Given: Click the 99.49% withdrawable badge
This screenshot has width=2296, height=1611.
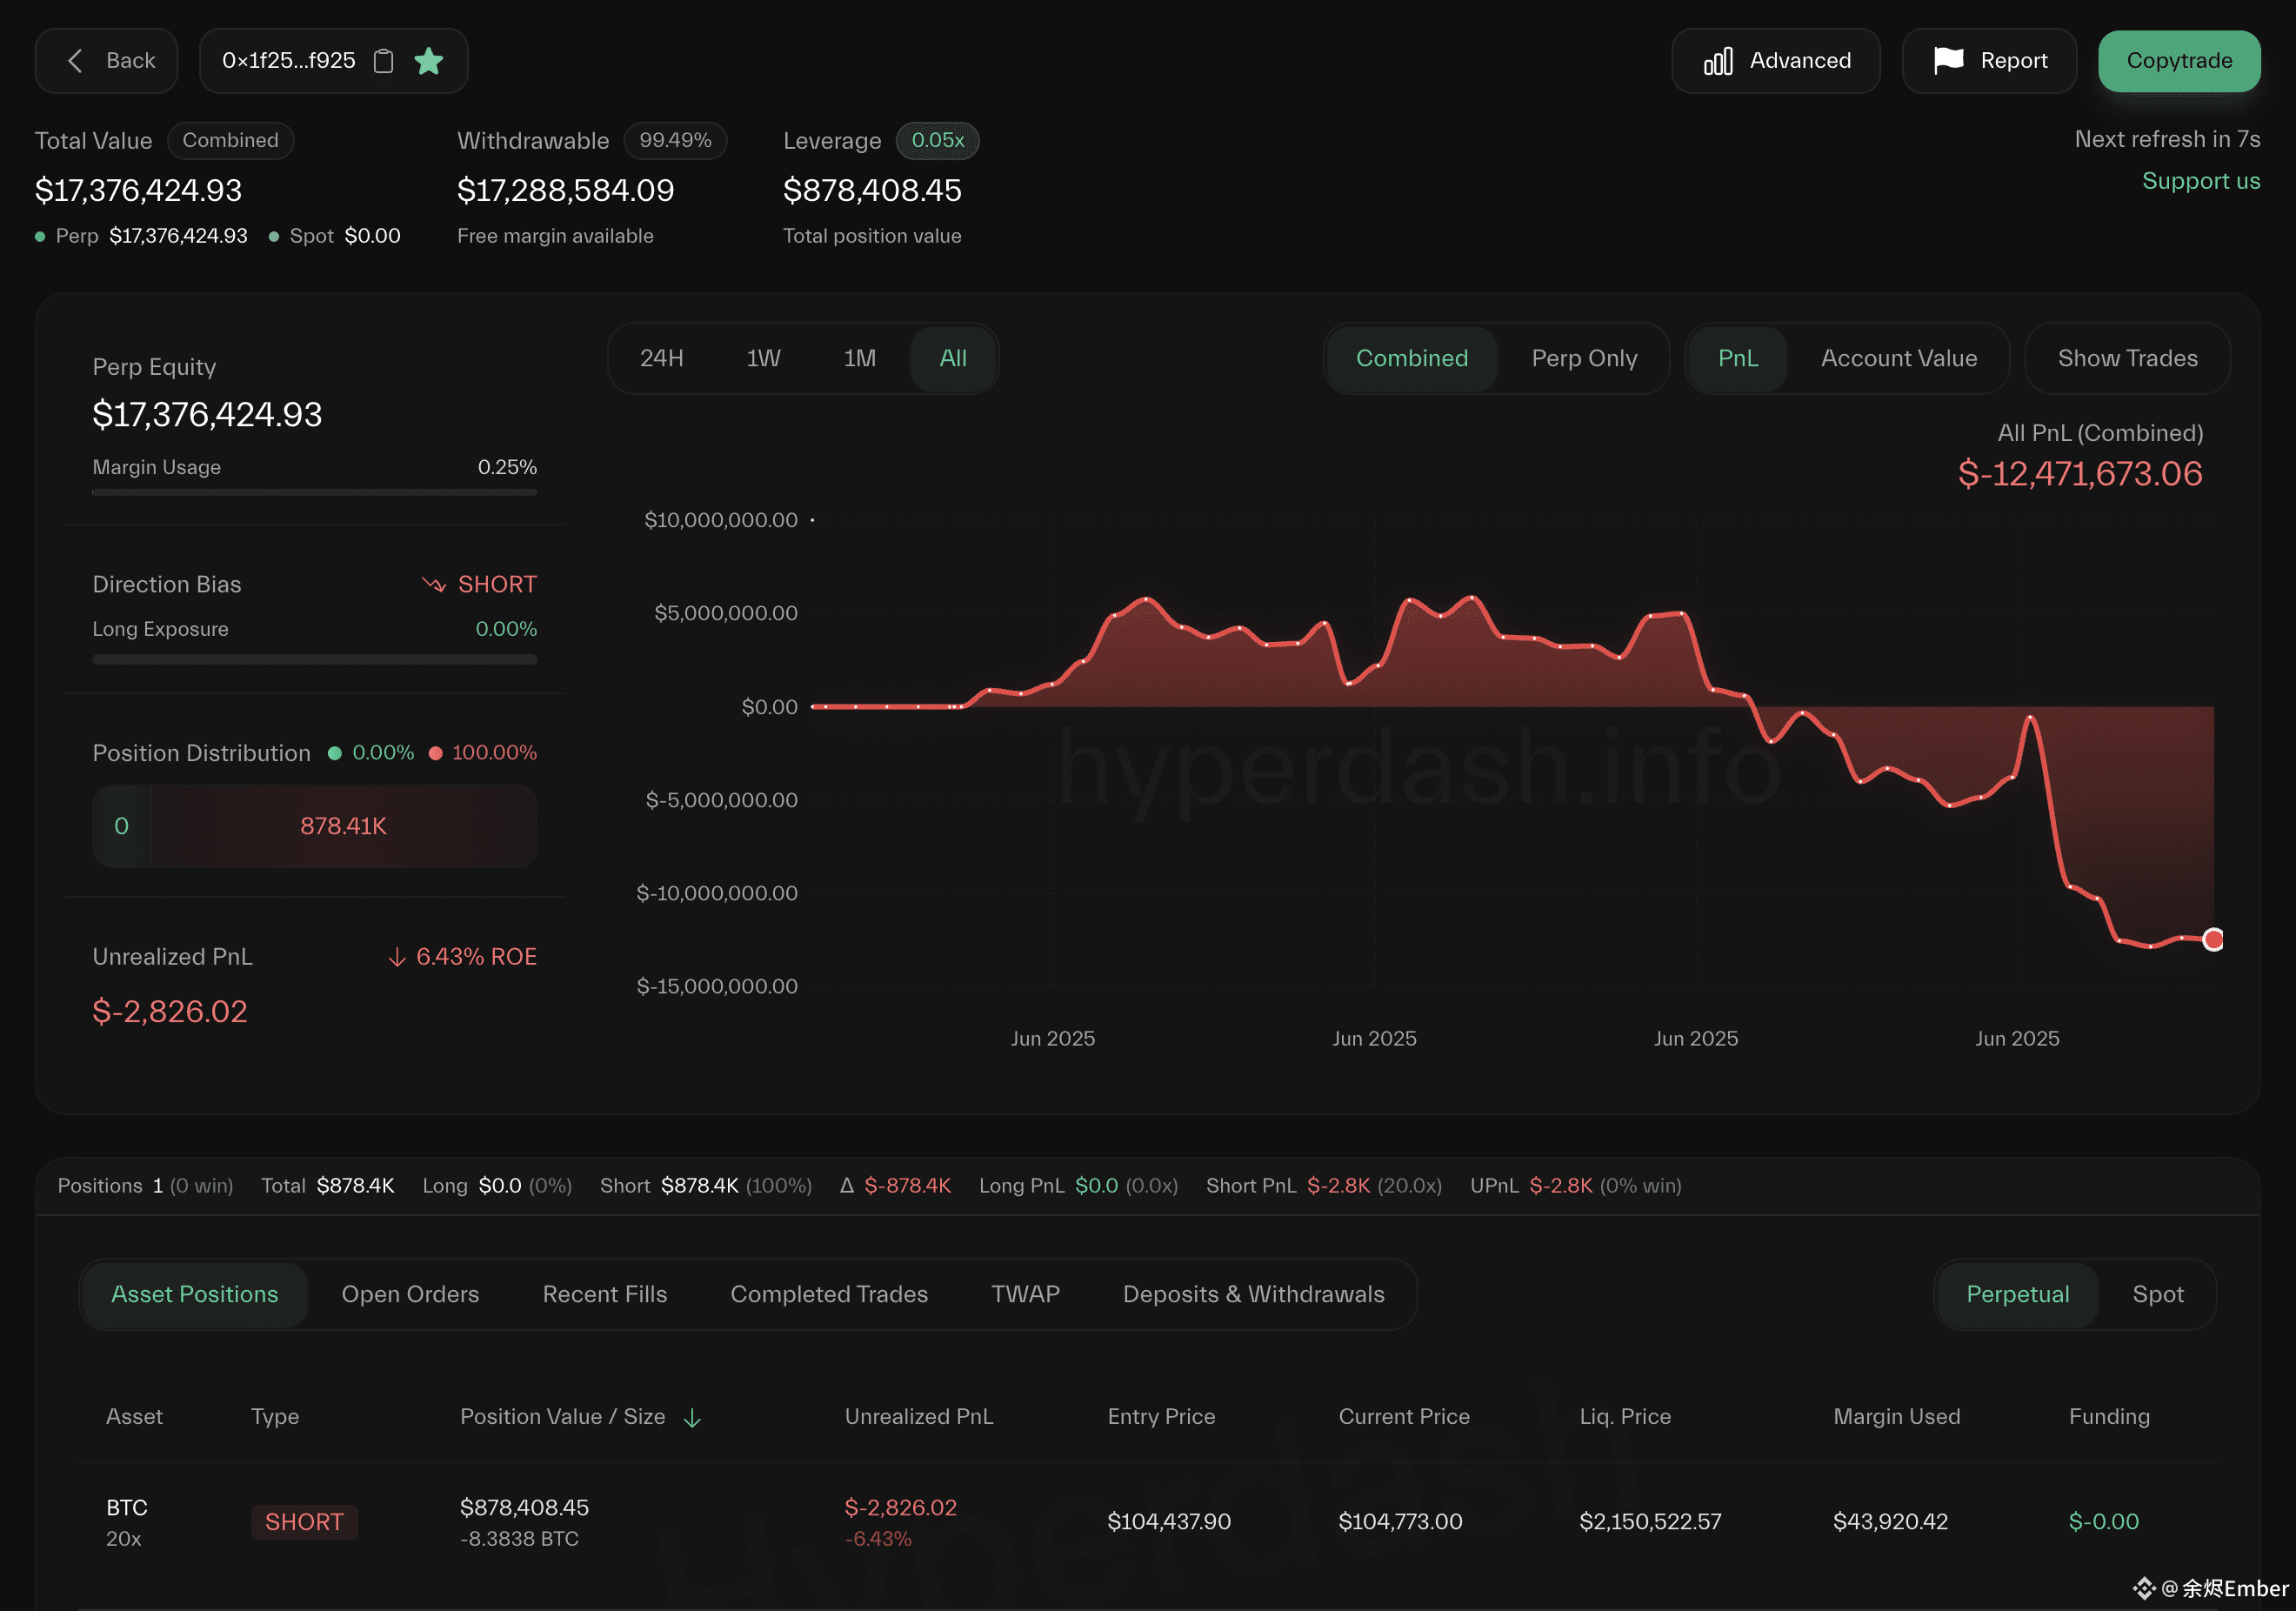Looking at the screenshot, I should tap(675, 140).
